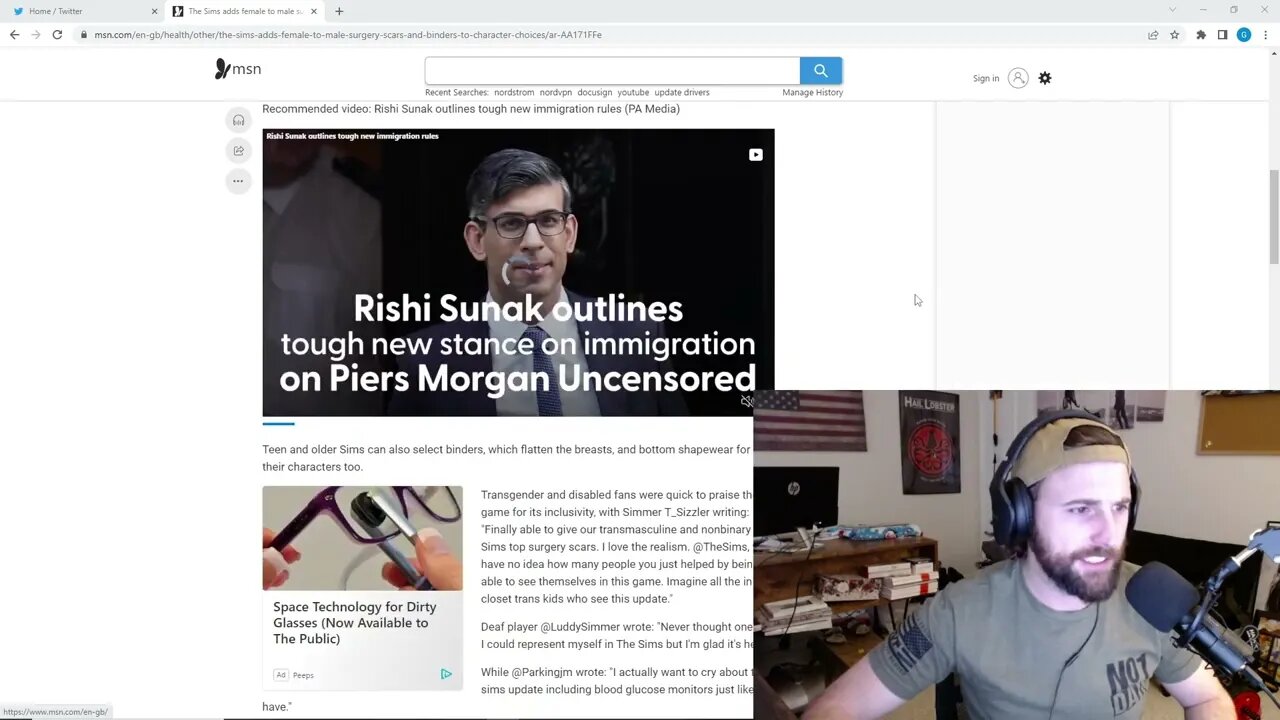This screenshot has width=1280, height=720.
Task: Click the blue search magnifier button
Action: click(821, 70)
